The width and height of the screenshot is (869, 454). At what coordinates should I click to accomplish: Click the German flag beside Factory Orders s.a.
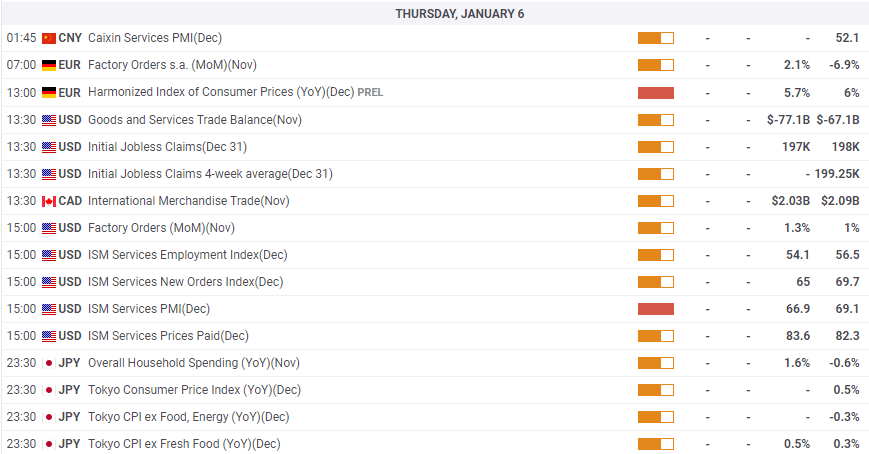coord(49,65)
